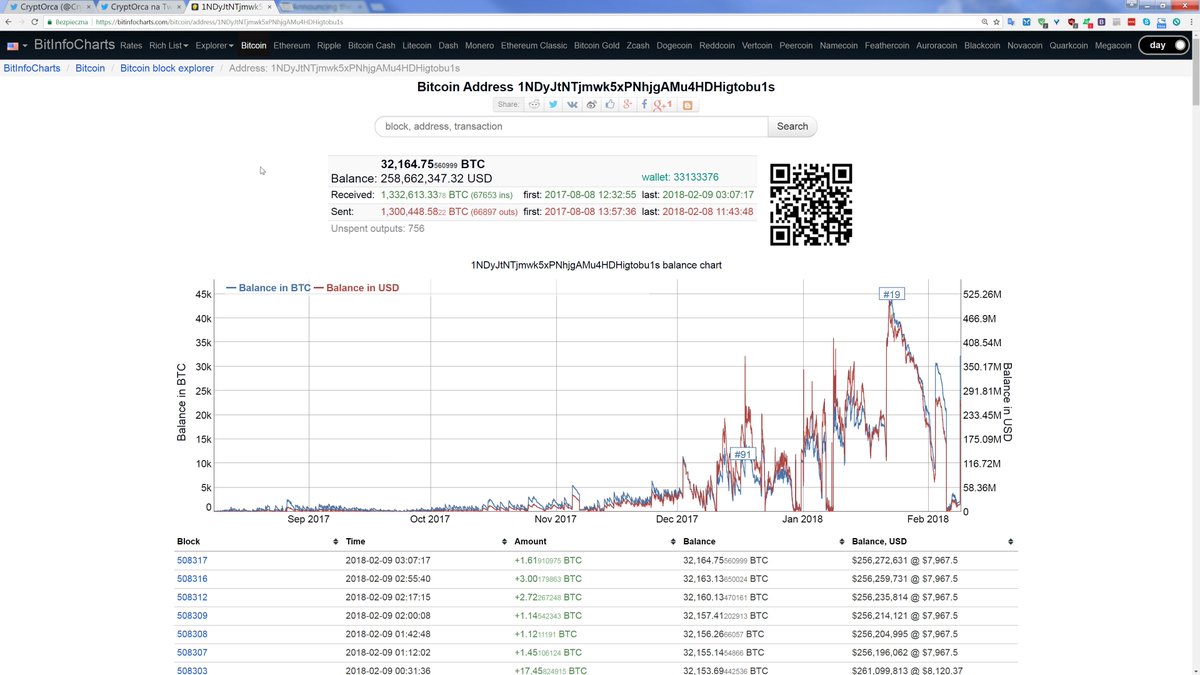Screen dimensions: 1200x675
Task: Open Chrome's three-dot menu
Action: pos(1191,21)
